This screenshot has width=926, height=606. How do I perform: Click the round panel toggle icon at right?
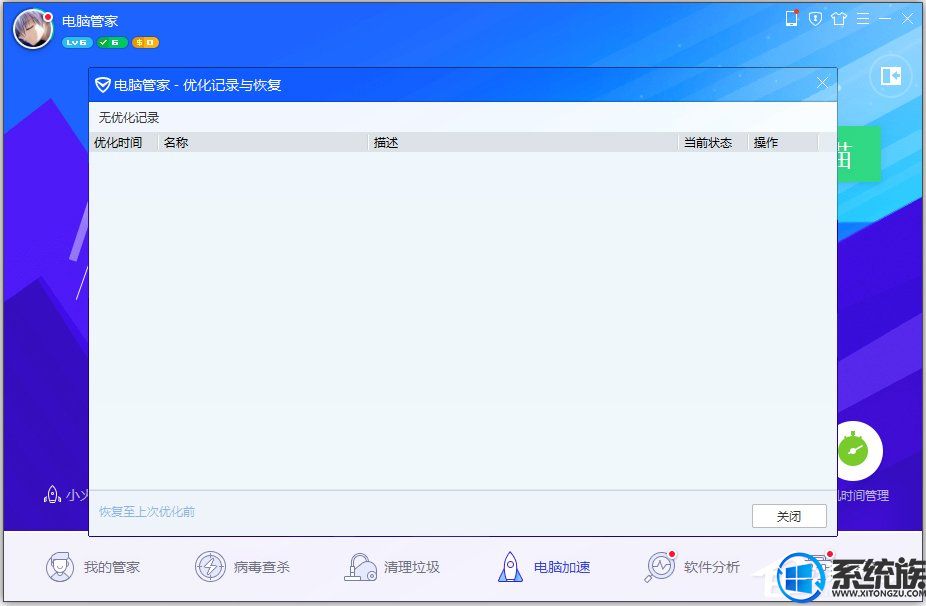(891, 76)
